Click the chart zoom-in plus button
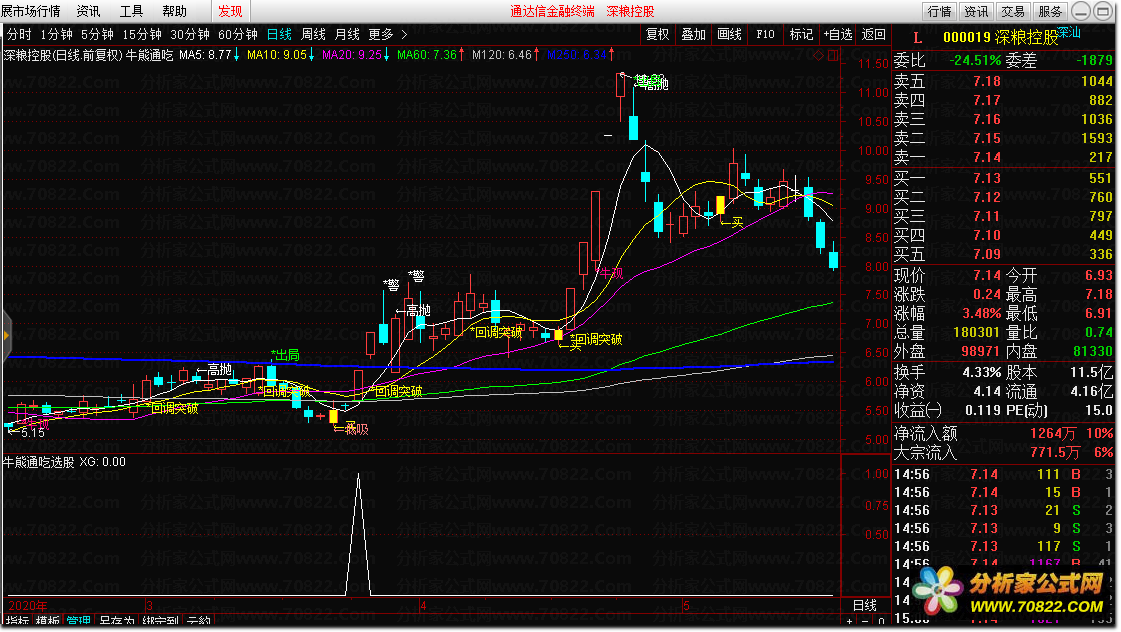 (x=850, y=621)
